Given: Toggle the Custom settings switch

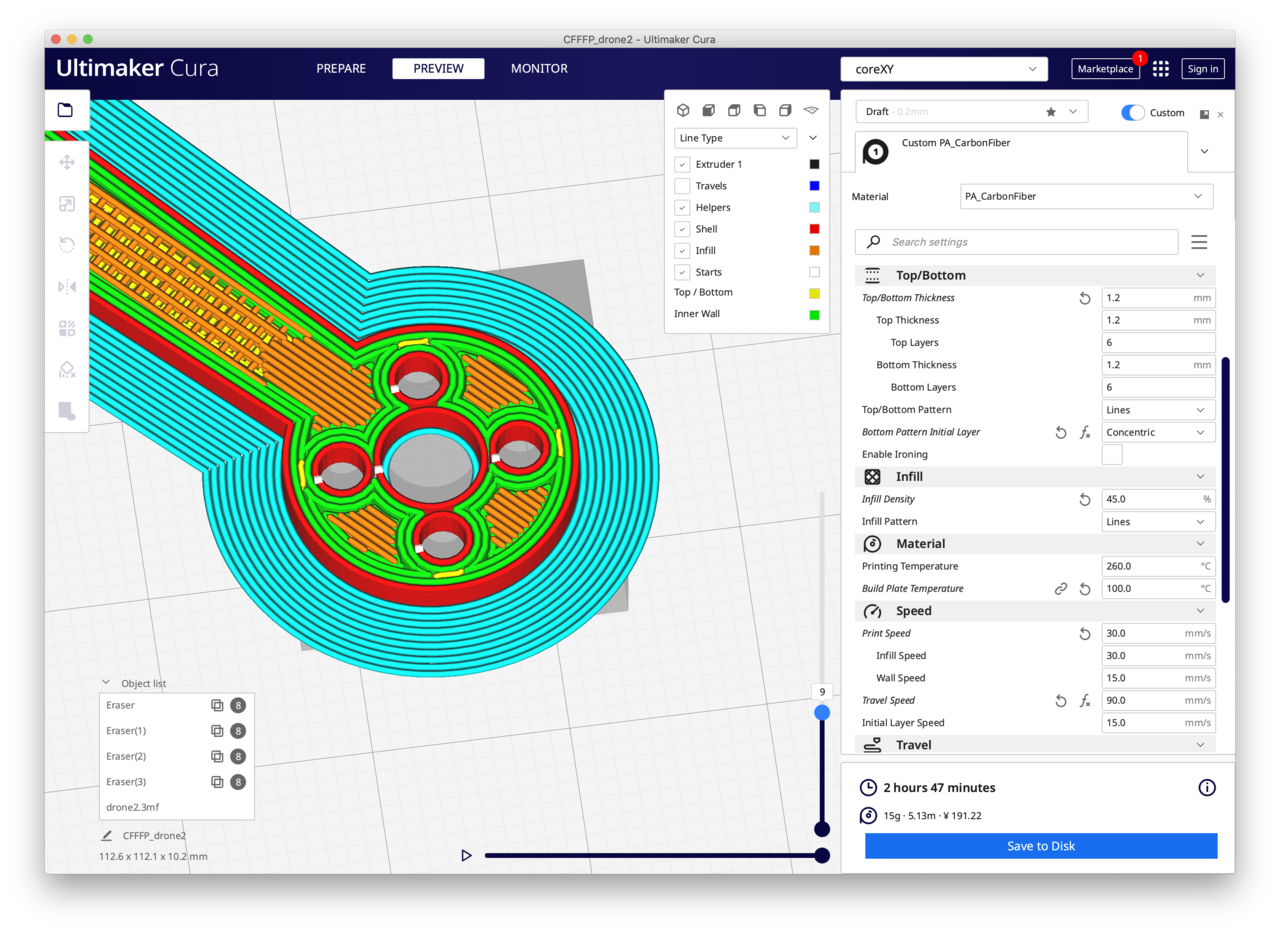Looking at the screenshot, I should tap(1133, 113).
